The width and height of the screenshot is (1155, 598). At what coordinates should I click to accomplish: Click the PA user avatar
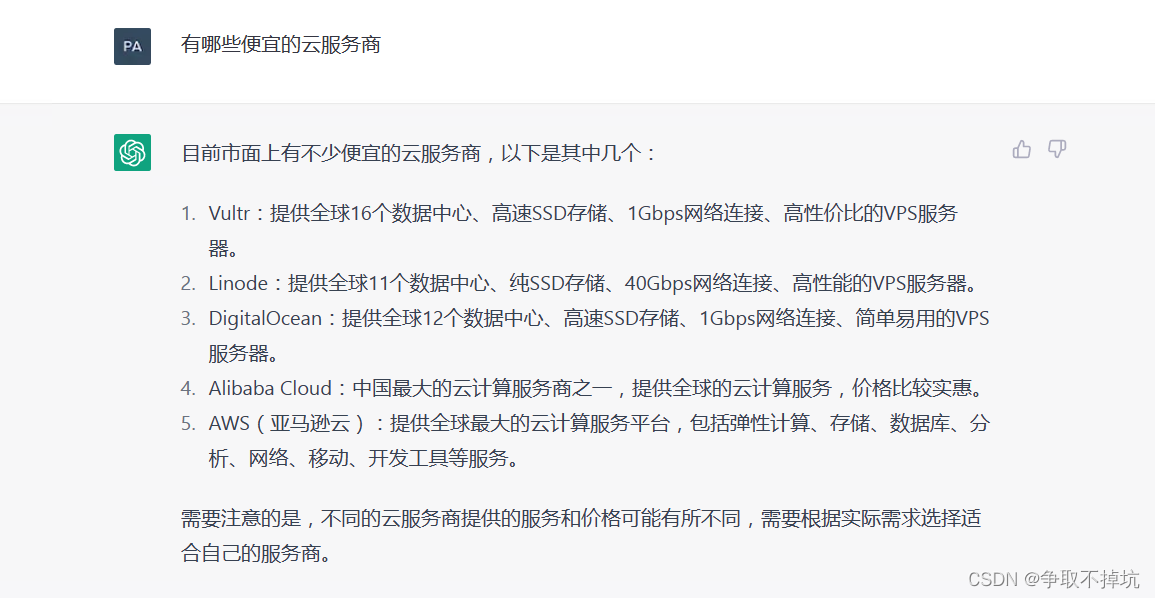coord(133,46)
